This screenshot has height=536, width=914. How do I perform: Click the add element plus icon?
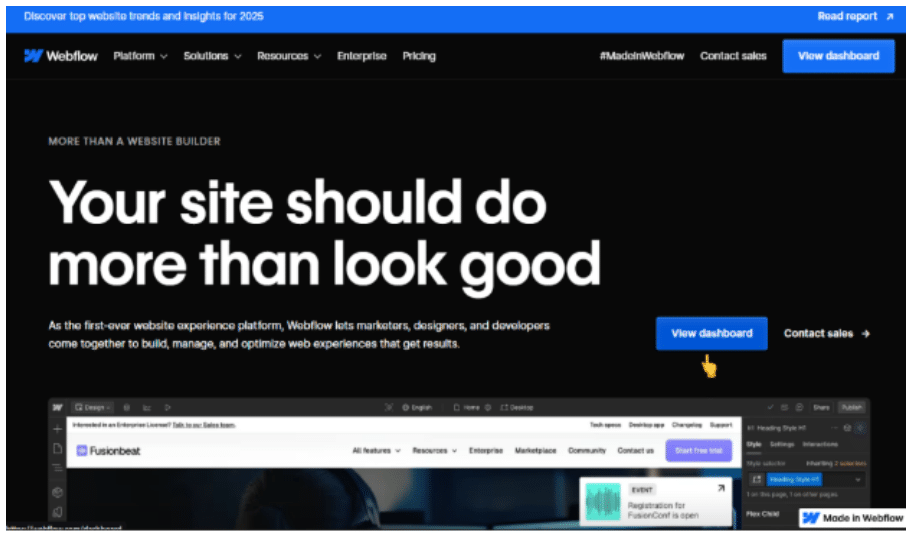[x=58, y=427]
